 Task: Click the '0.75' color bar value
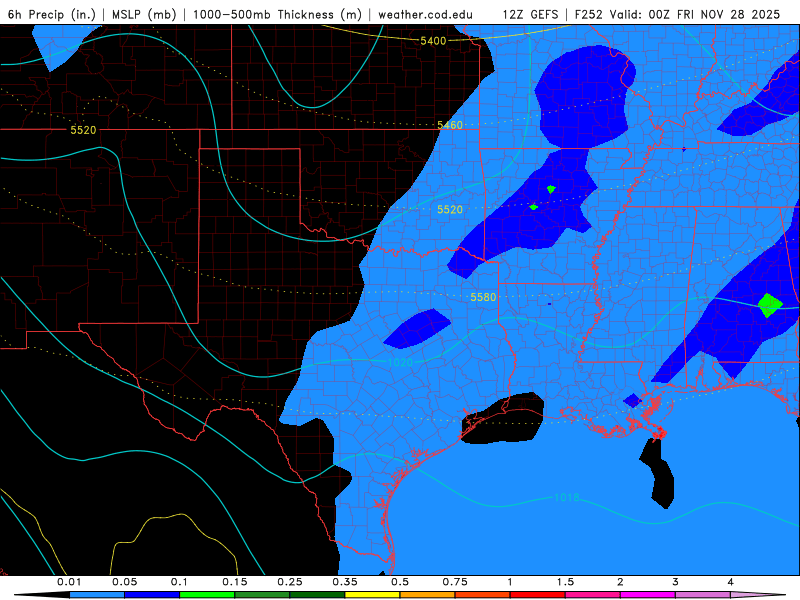455,582
